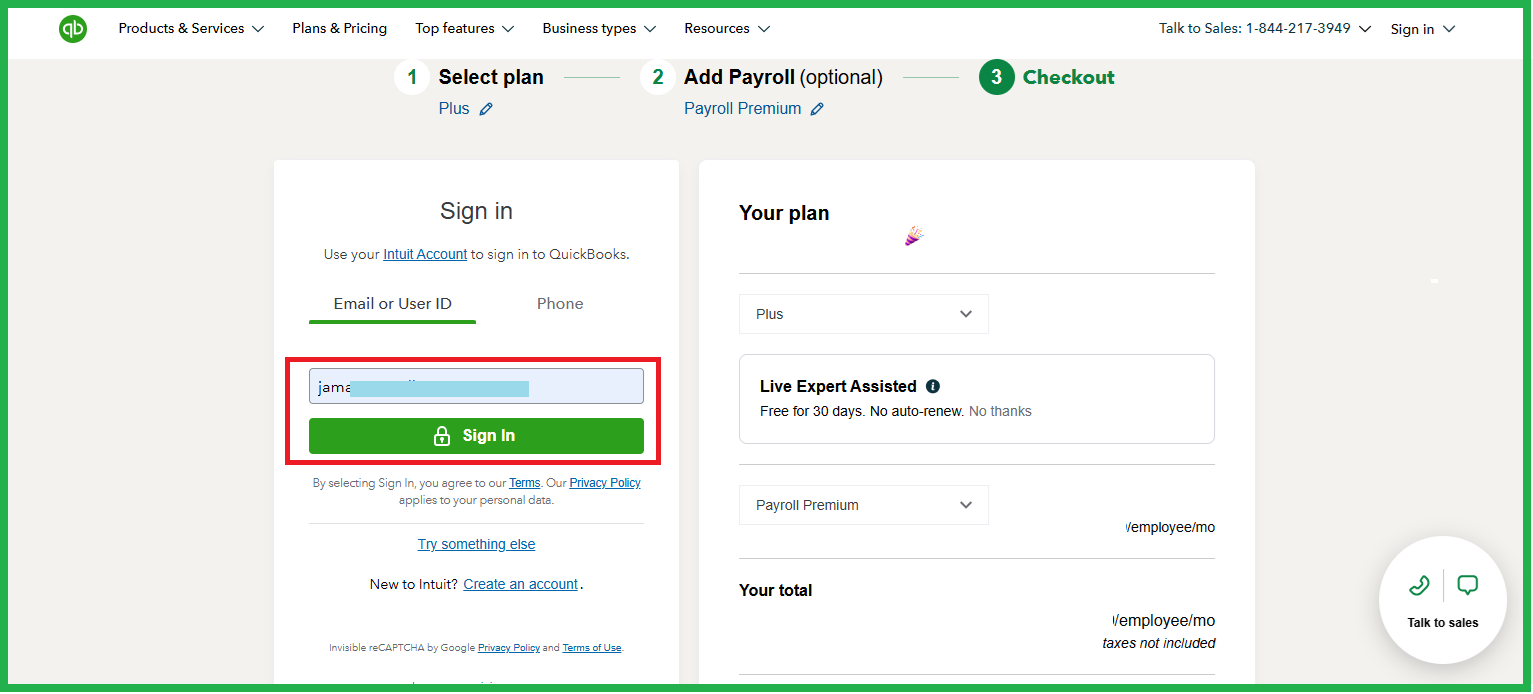The width and height of the screenshot is (1533, 694).
Task: Decline Live Expert with No thanks
Action: point(1000,411)
